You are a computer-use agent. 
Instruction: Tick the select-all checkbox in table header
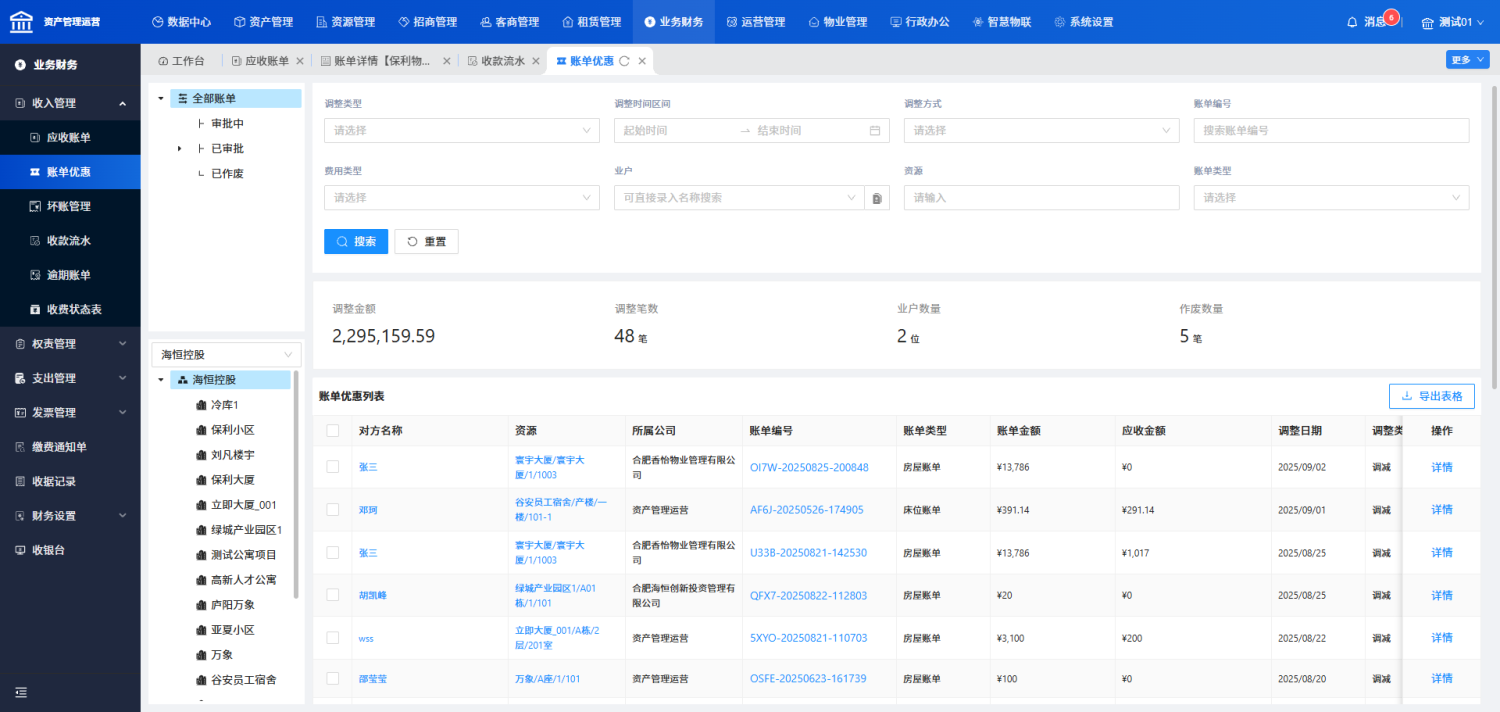[333, 430]
